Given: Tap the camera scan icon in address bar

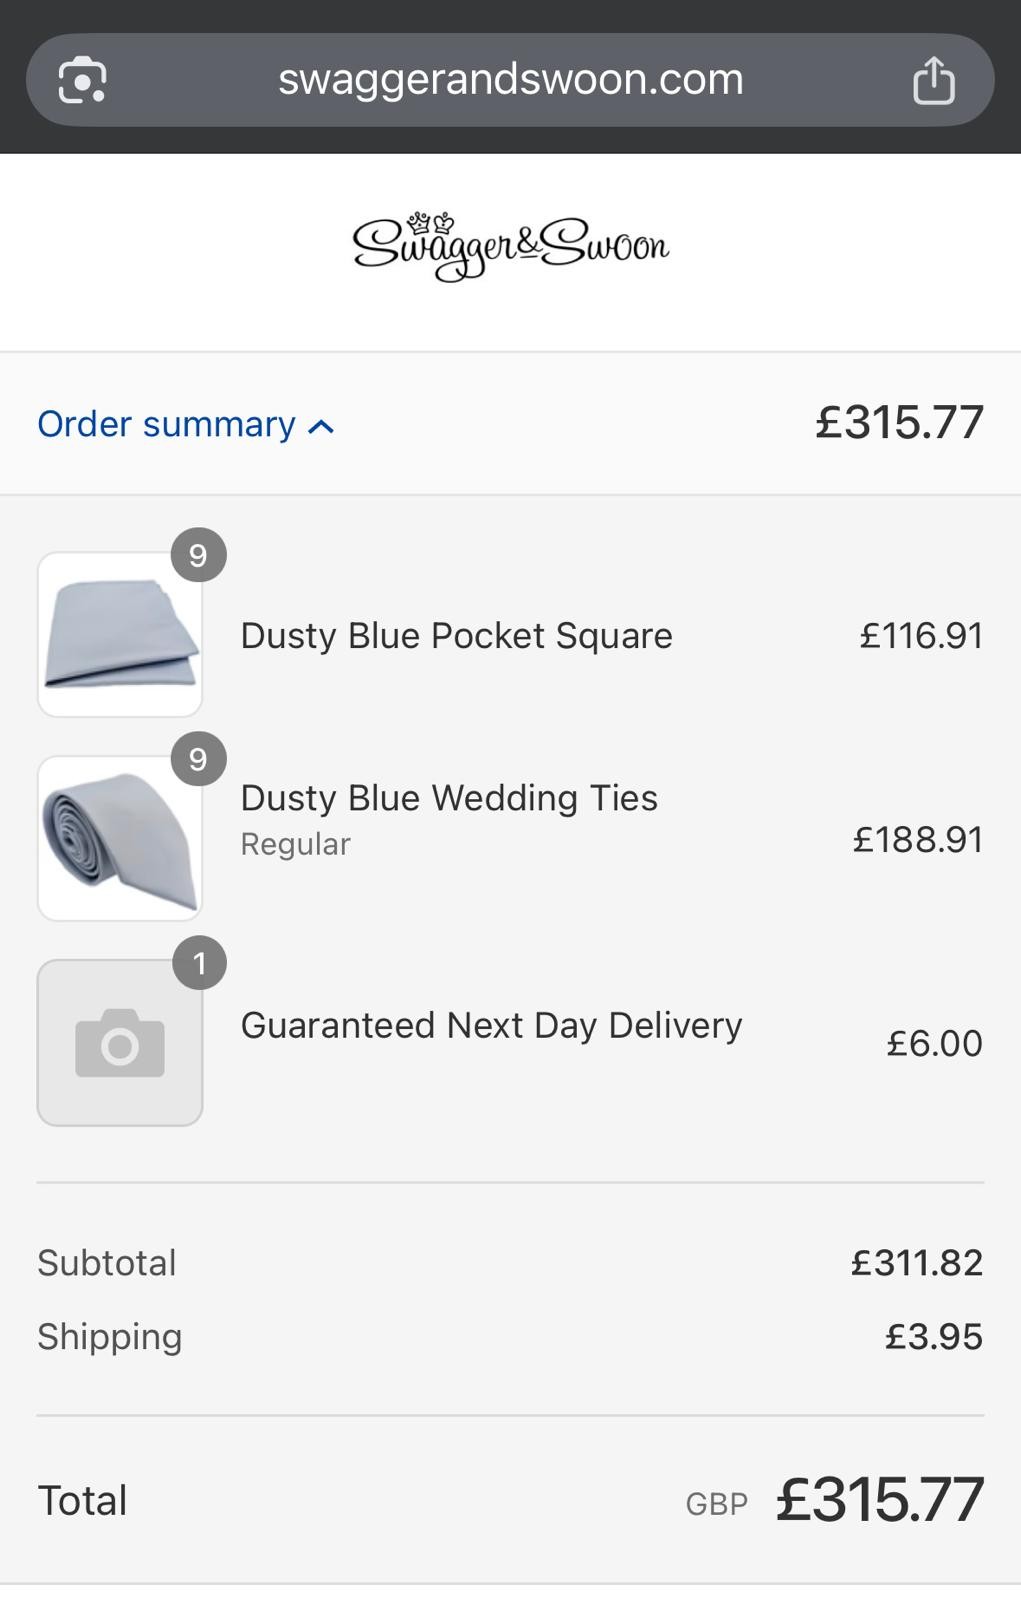Looking at the screenshot, I should (x=82, y=80).
